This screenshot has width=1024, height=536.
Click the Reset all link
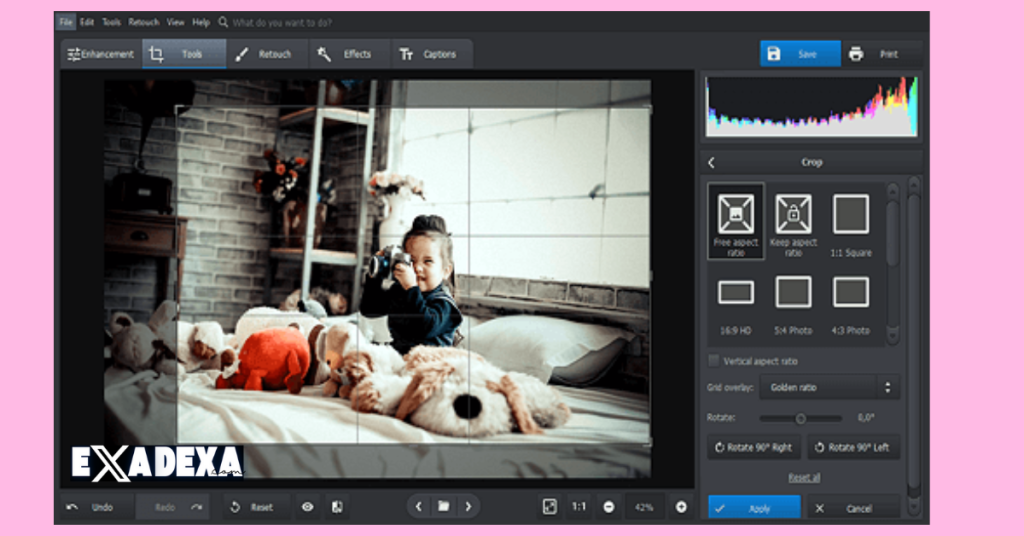[x=804, y=478]
